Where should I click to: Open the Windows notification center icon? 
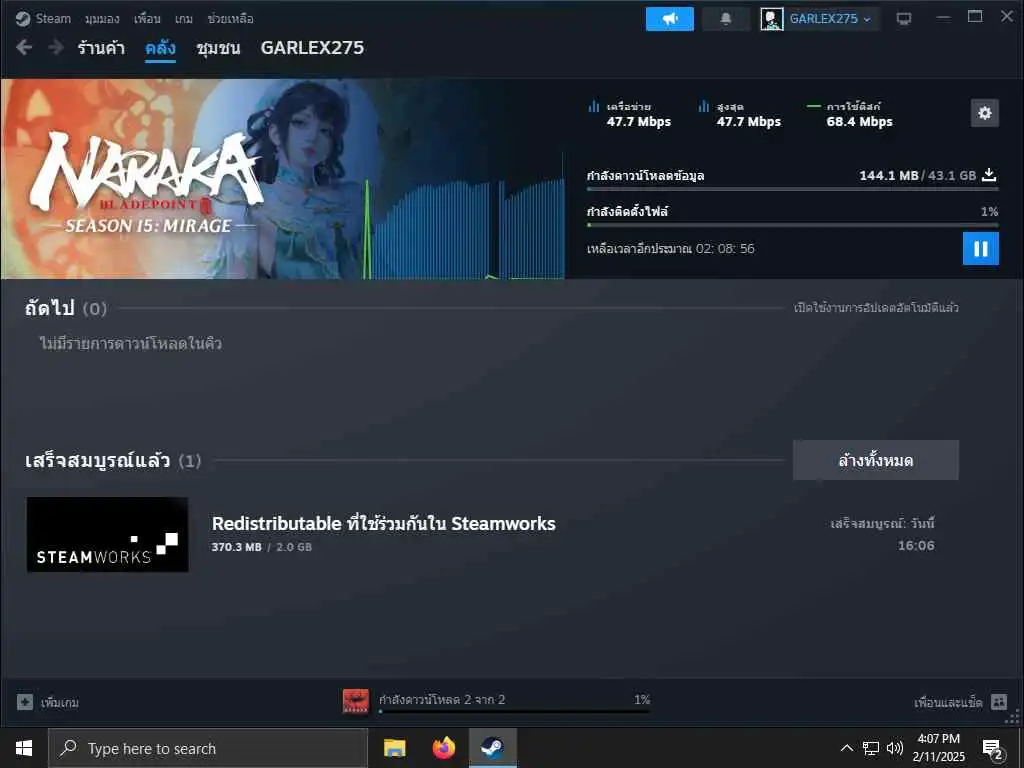tap(993, 750)
